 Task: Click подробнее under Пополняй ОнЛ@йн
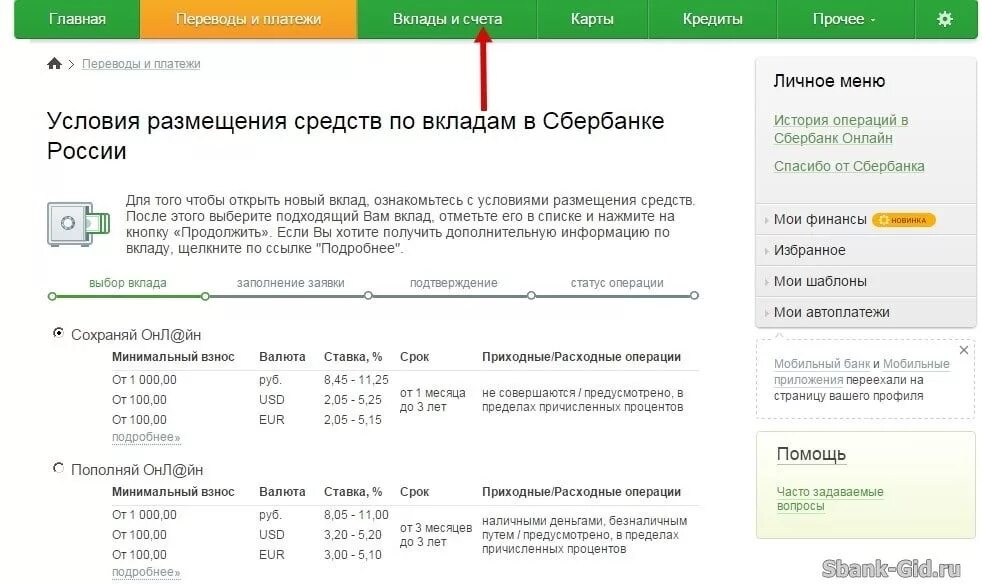click(x=146, y=572)
